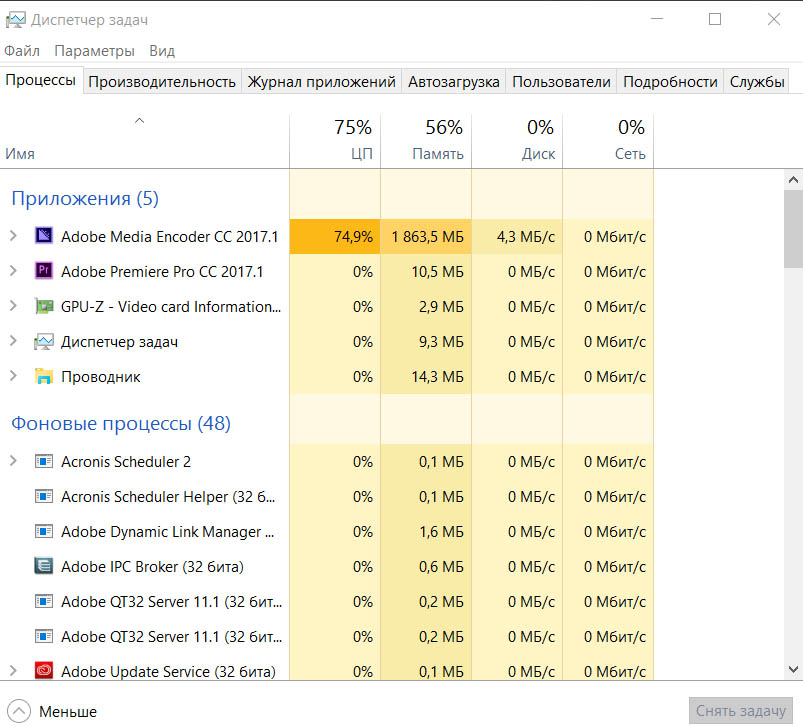Click the scrollbar up arrow

[793, 180]
